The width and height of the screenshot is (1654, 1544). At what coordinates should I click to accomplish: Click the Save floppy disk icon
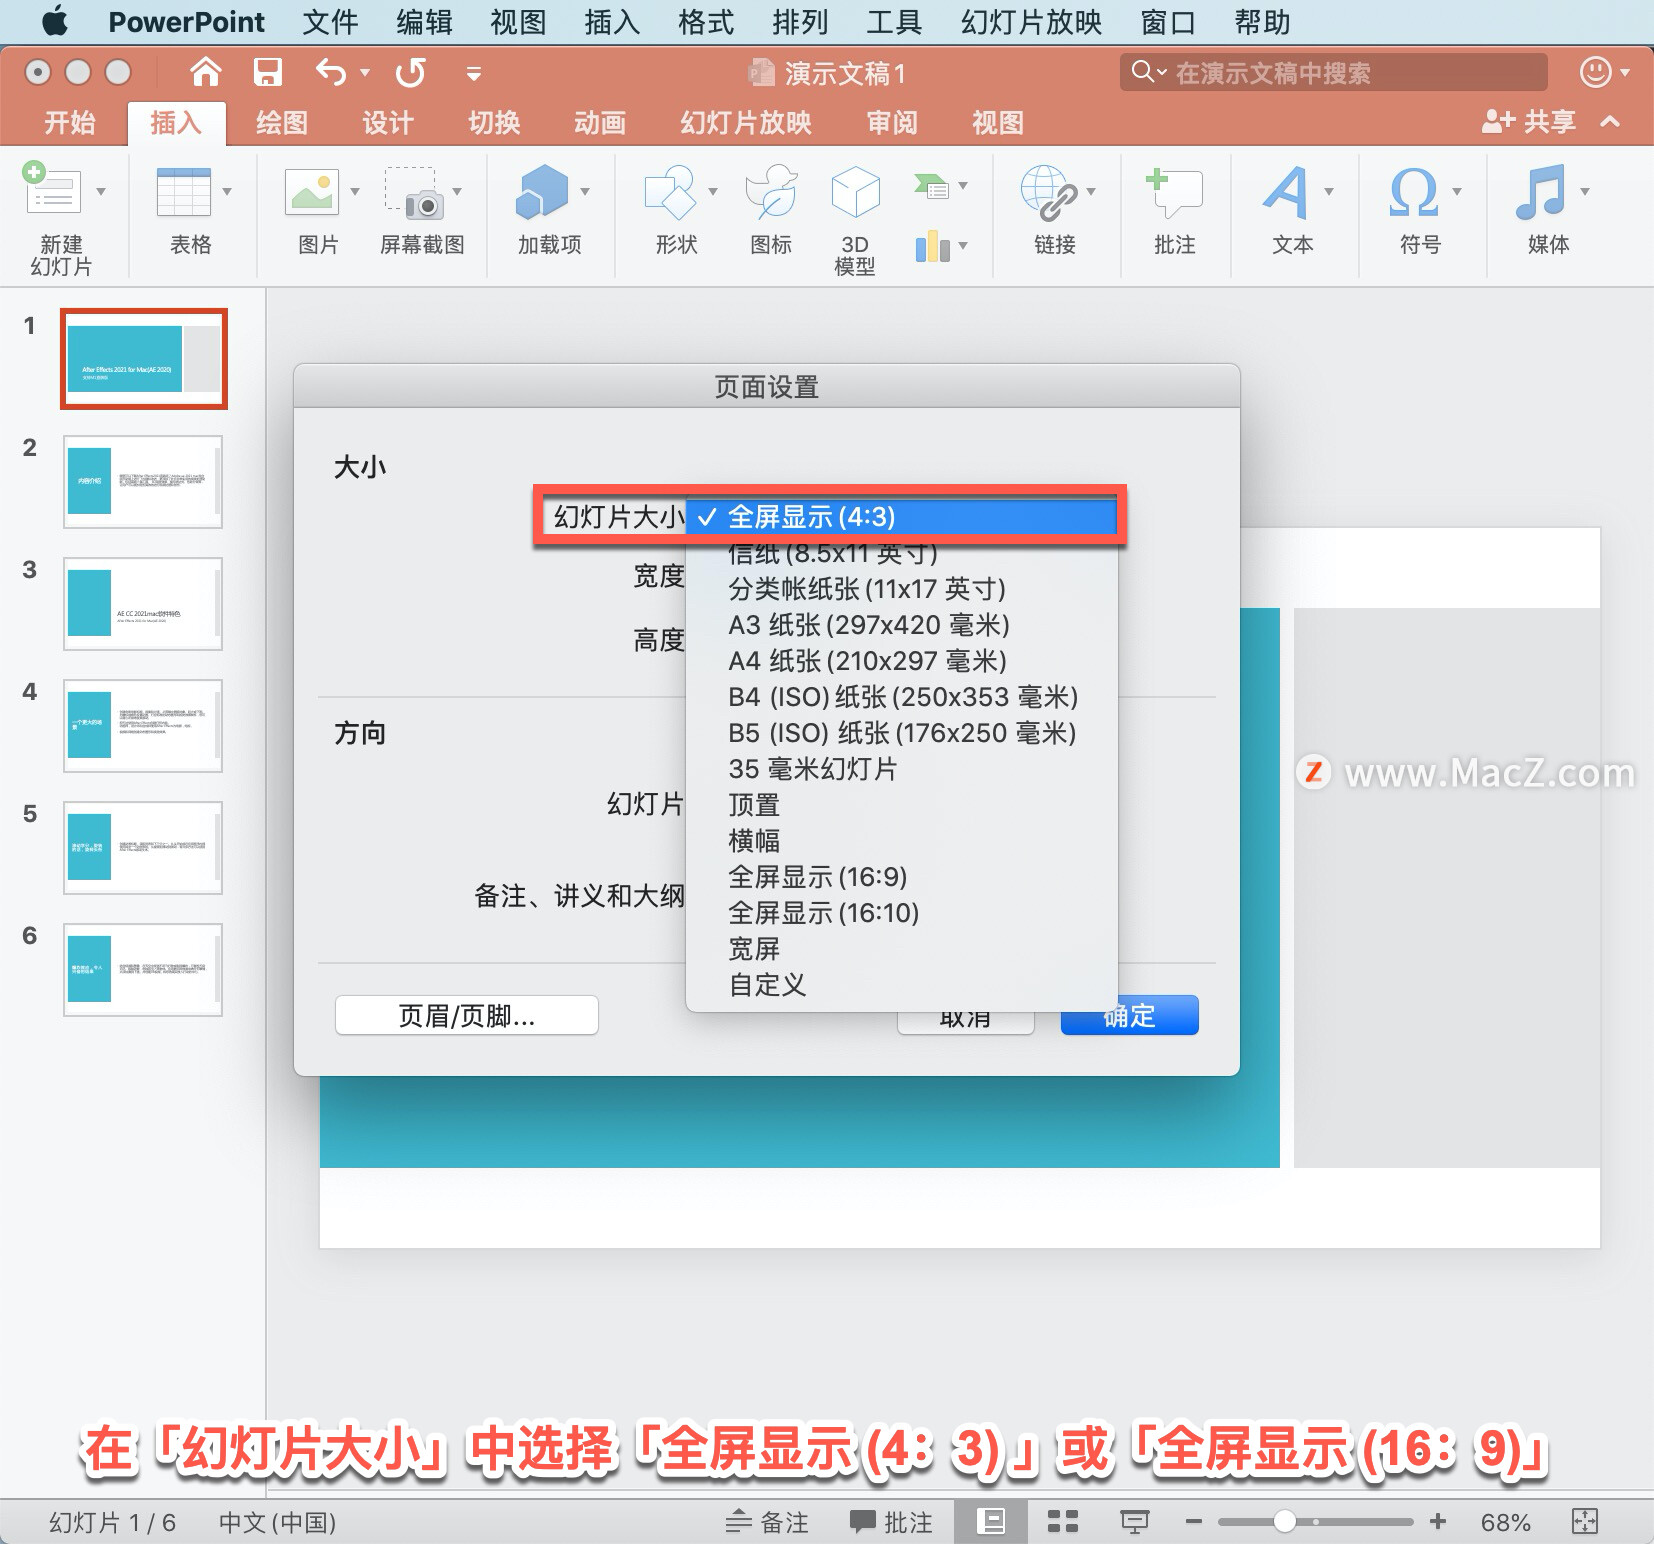pos(267,72)
